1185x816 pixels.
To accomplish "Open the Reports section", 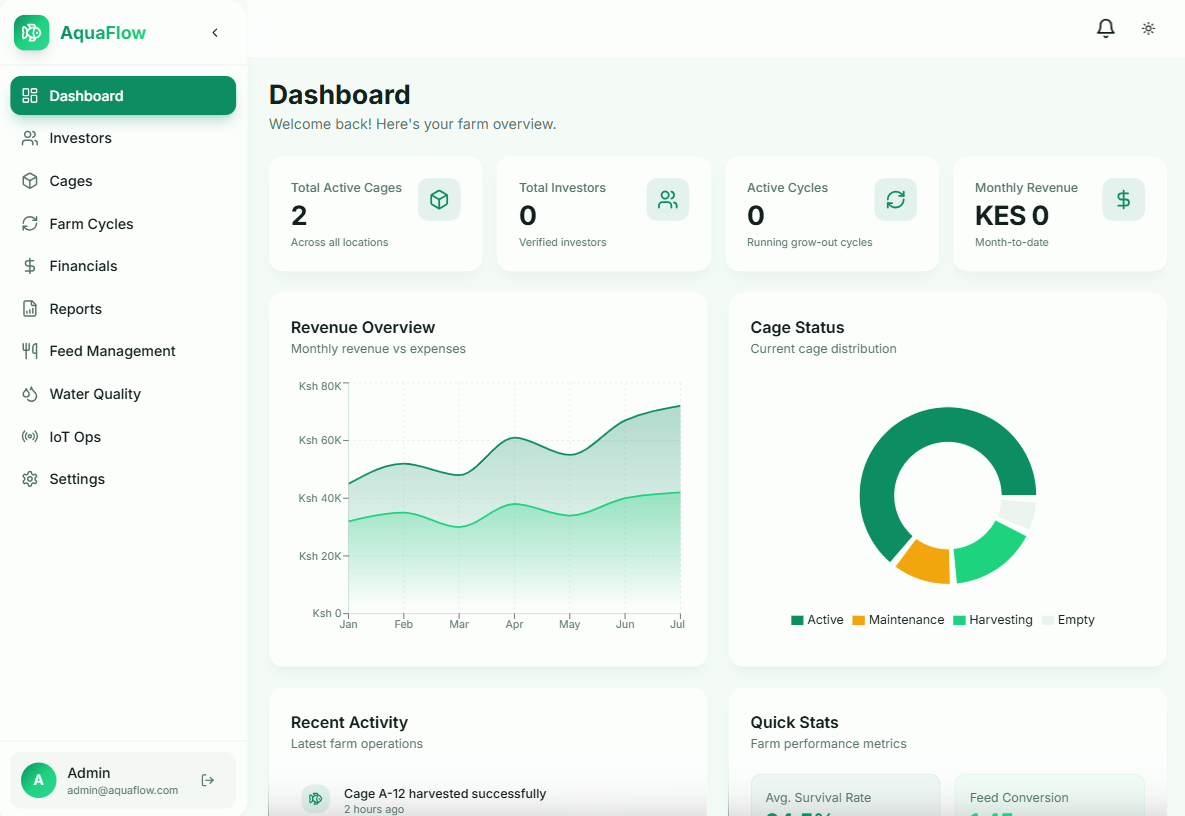I will 123,309.
